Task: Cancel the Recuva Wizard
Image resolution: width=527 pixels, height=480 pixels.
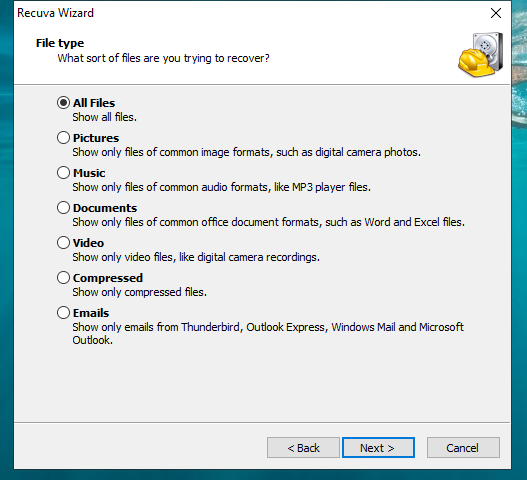Action: [463, 448]
